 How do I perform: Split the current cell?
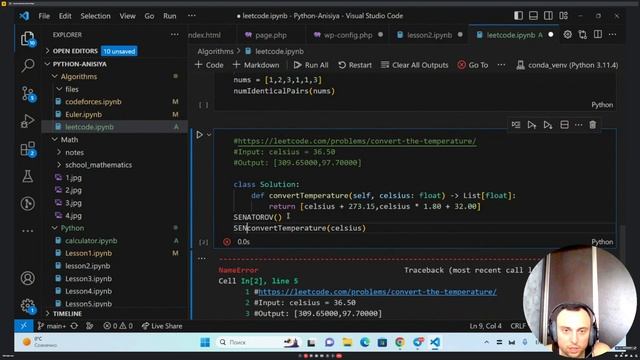(564, 125)
